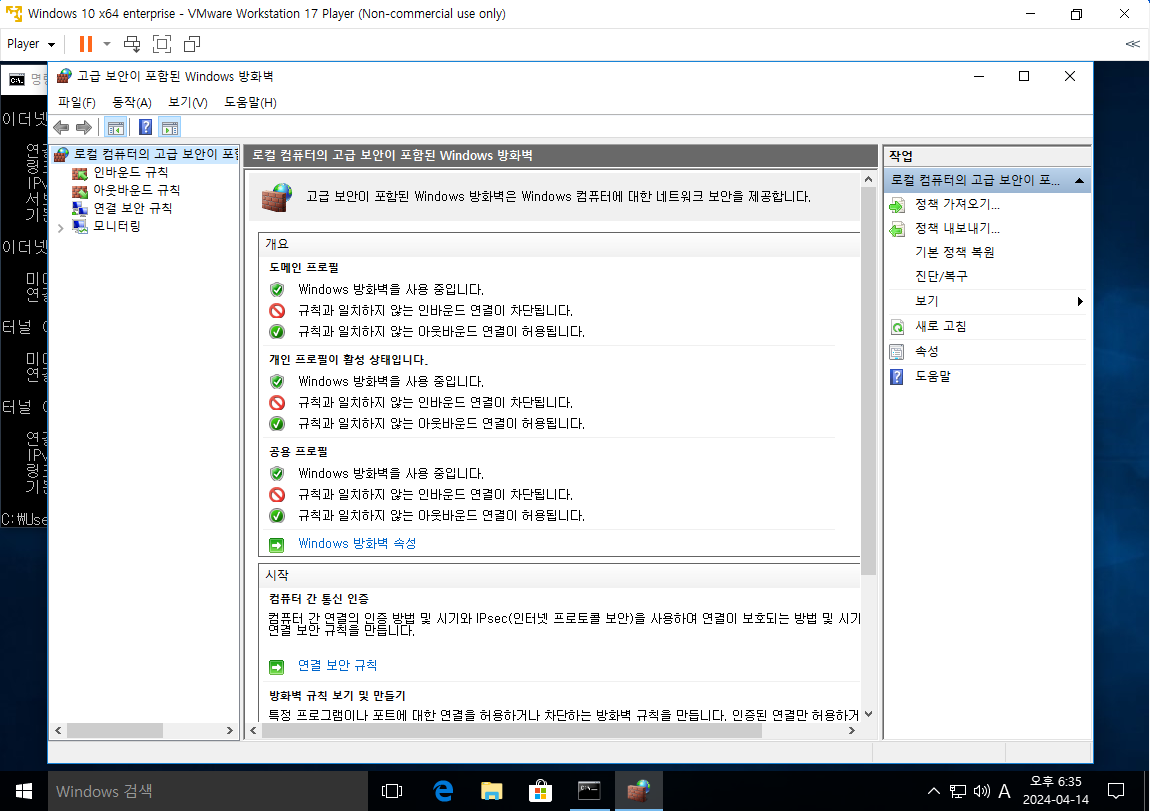Show hidden tray icons chevron
Viewport: 1150px width, 811px height.
pyautogui.click(x=934, y=791)
